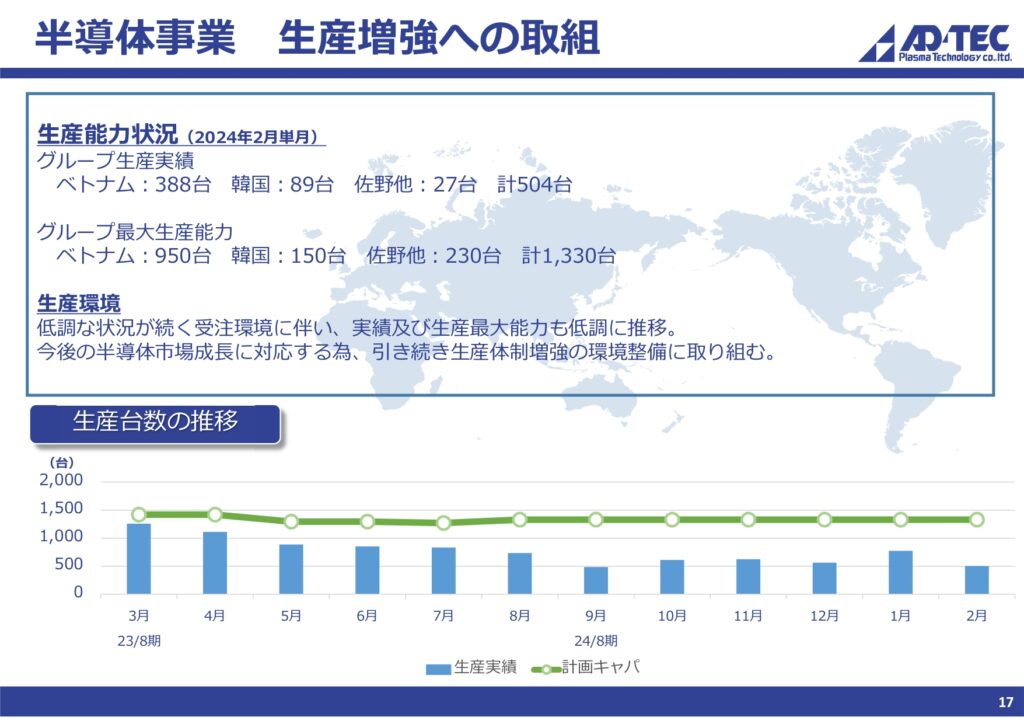Click the total 計504台
The width and height of the screenshot is (1024, 724).
[x=535, y=184]
